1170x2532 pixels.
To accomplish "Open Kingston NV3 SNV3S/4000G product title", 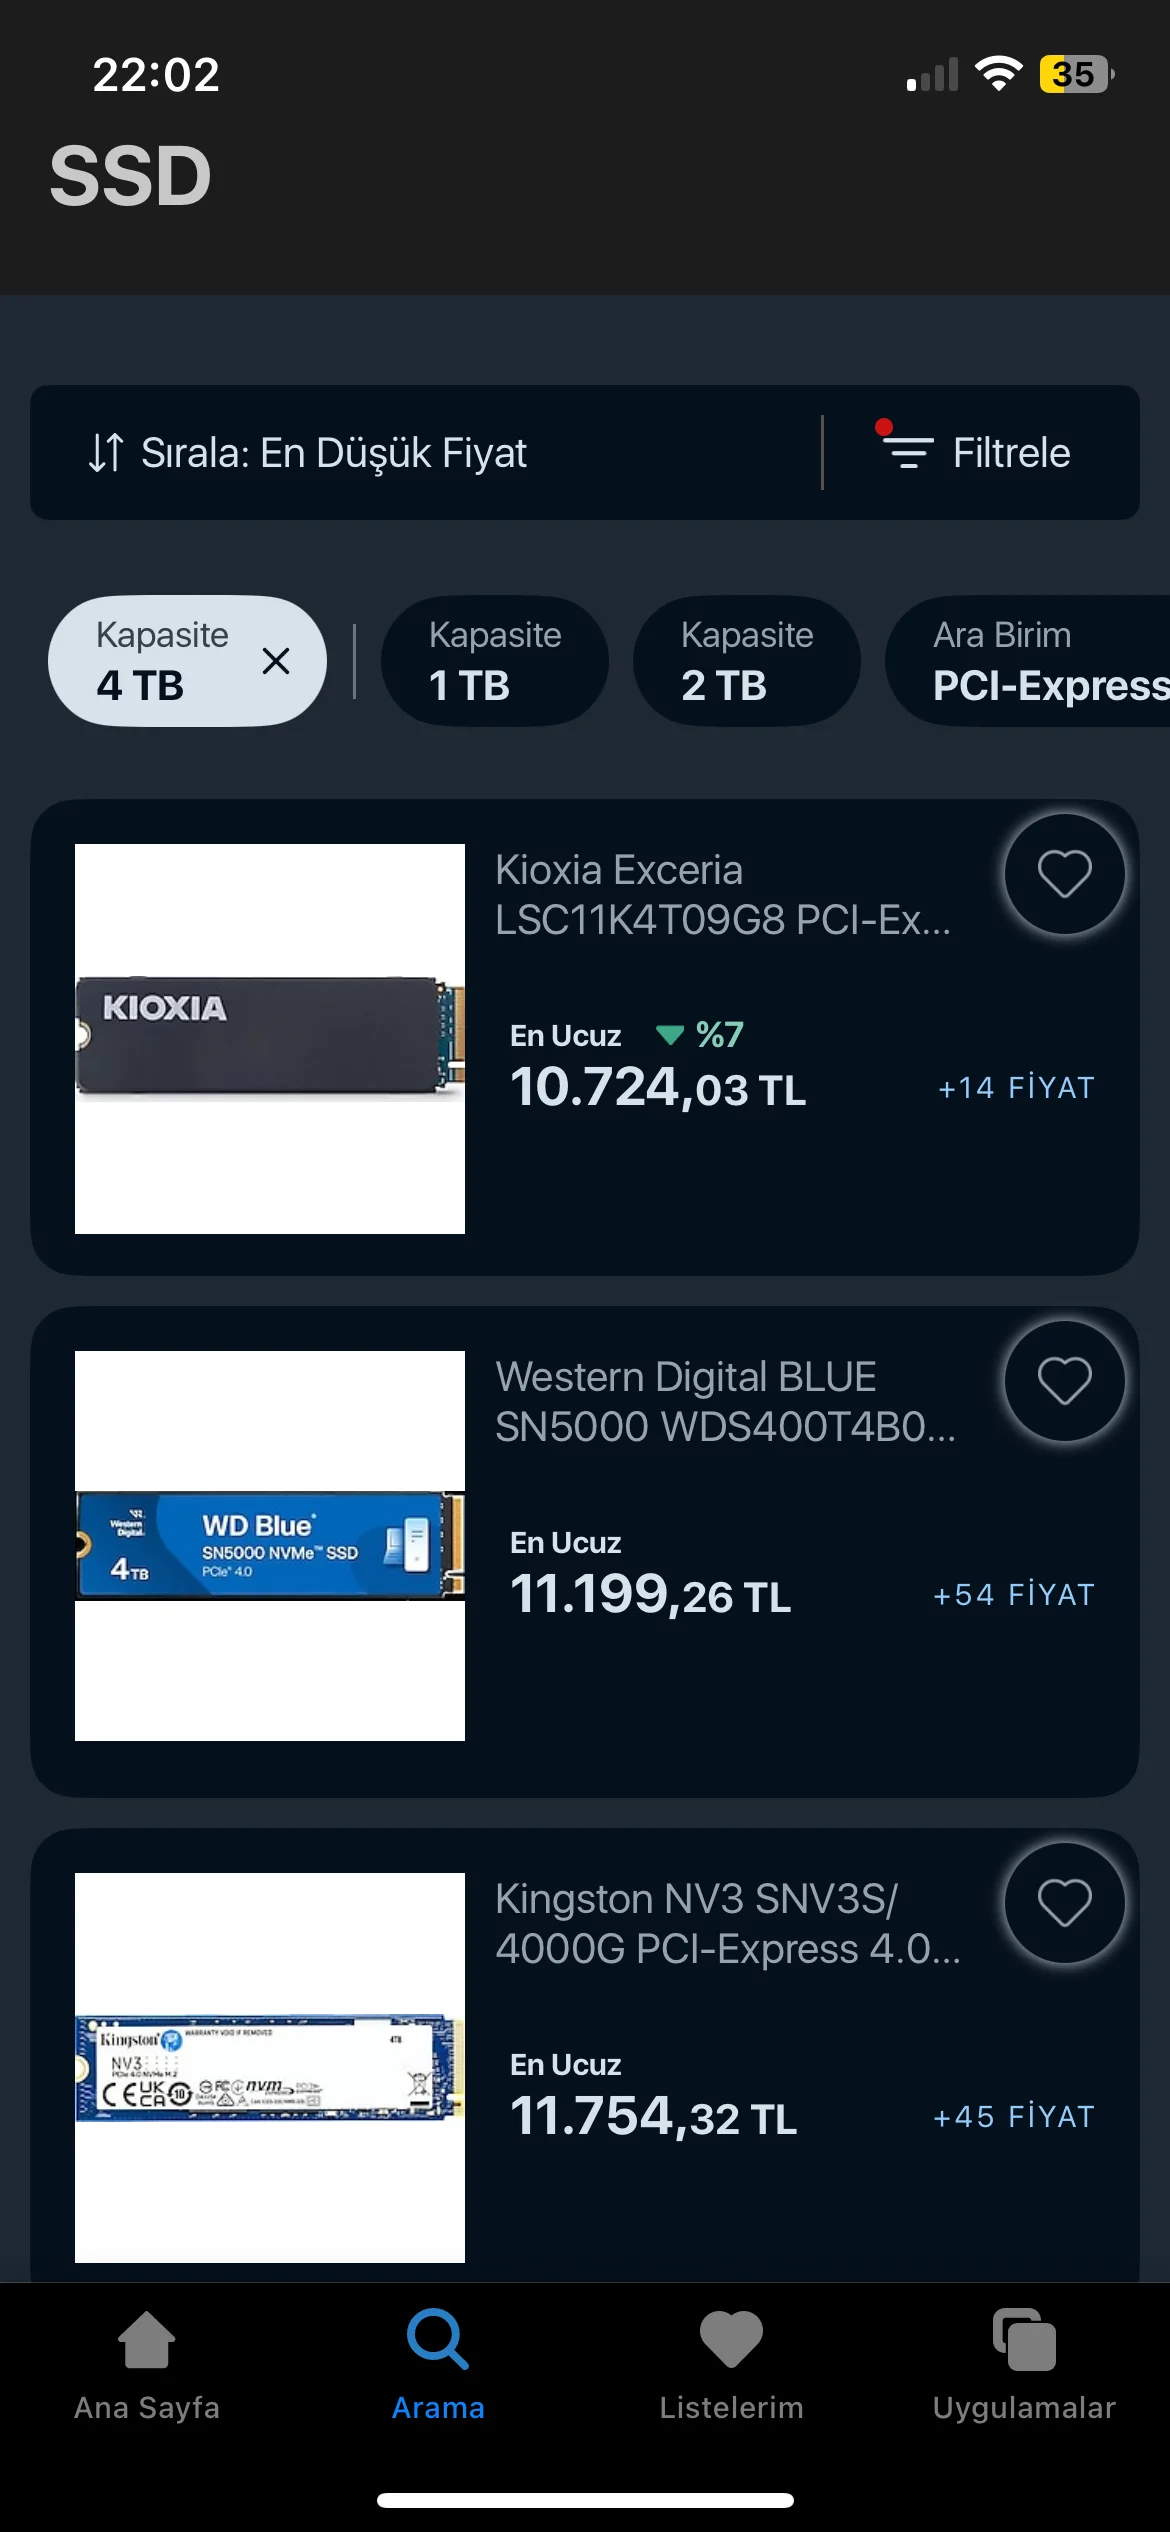I will (727, 1924).
